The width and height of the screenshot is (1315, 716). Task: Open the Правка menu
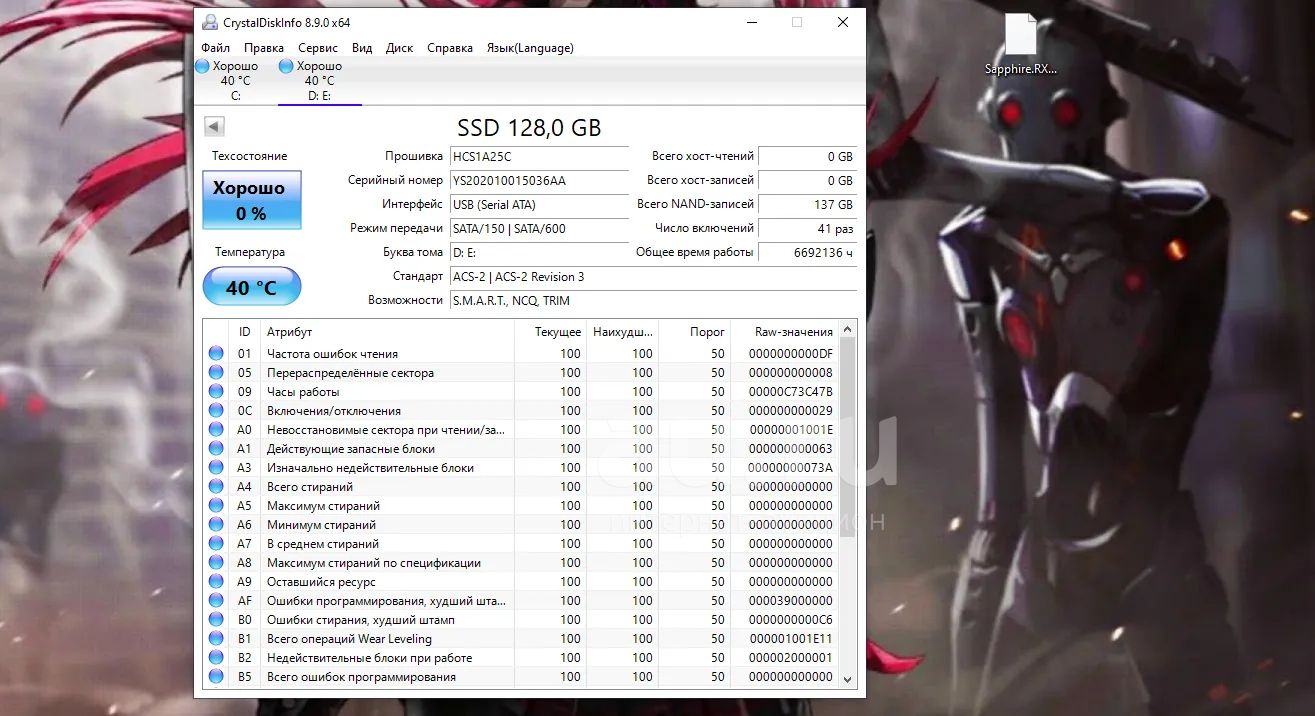point(264,47)
